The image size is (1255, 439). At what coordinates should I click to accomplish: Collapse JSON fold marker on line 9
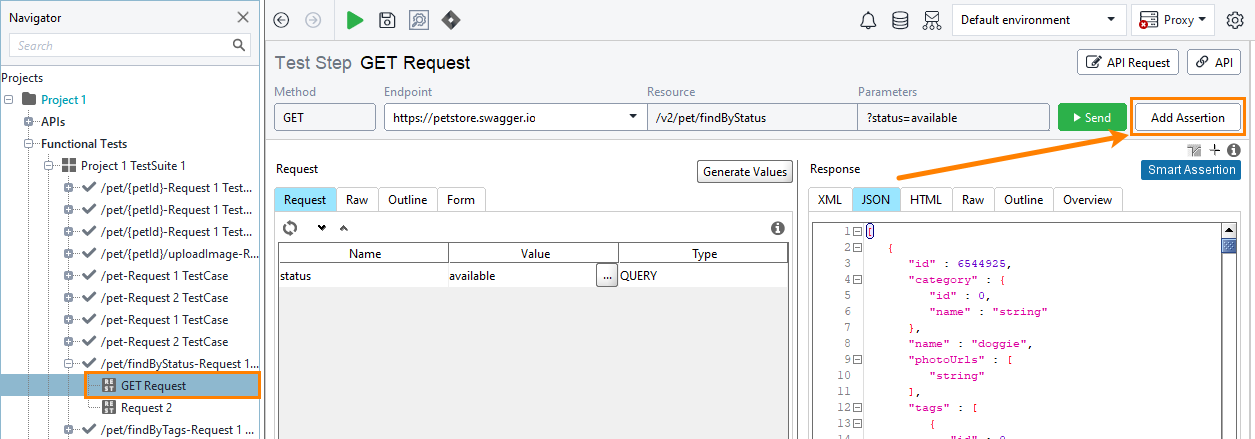[857, 360]
